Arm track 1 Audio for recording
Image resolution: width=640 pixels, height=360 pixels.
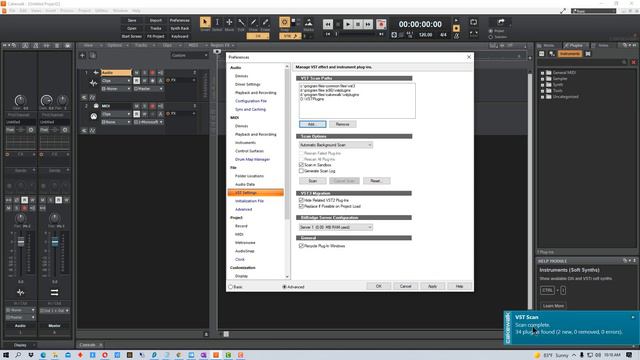pos(152,73)
